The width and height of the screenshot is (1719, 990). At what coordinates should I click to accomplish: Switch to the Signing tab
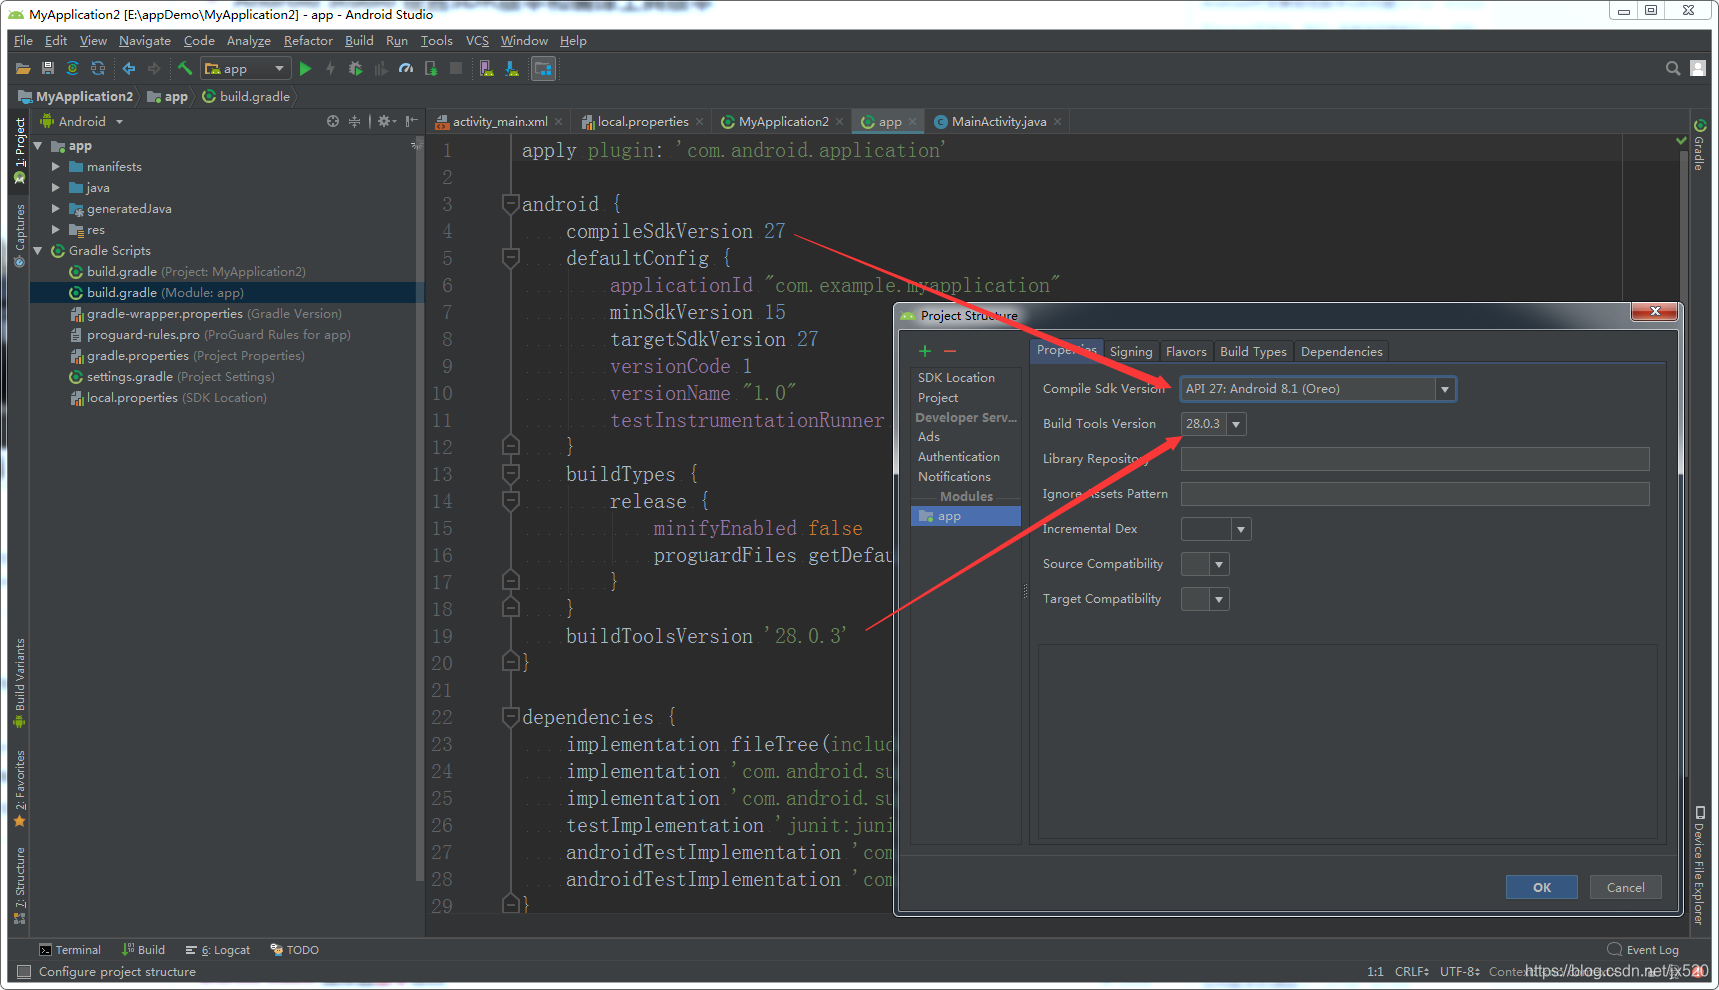1131,352
